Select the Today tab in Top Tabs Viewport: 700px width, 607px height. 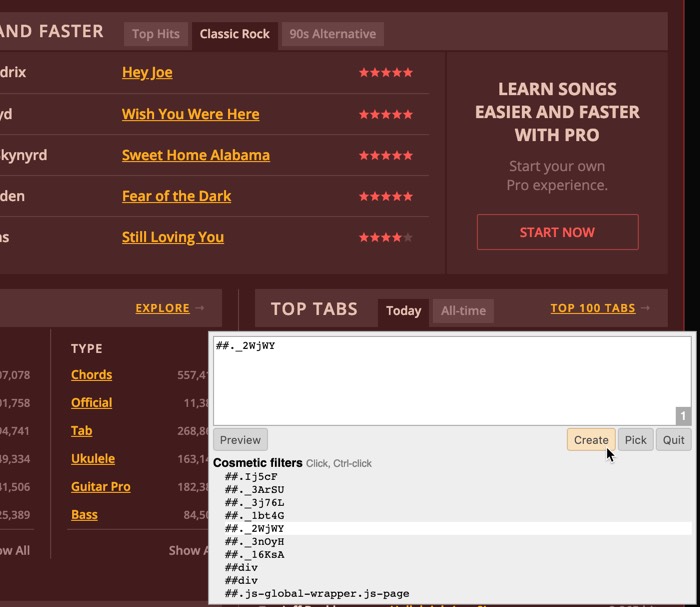(x=404, y=311)
